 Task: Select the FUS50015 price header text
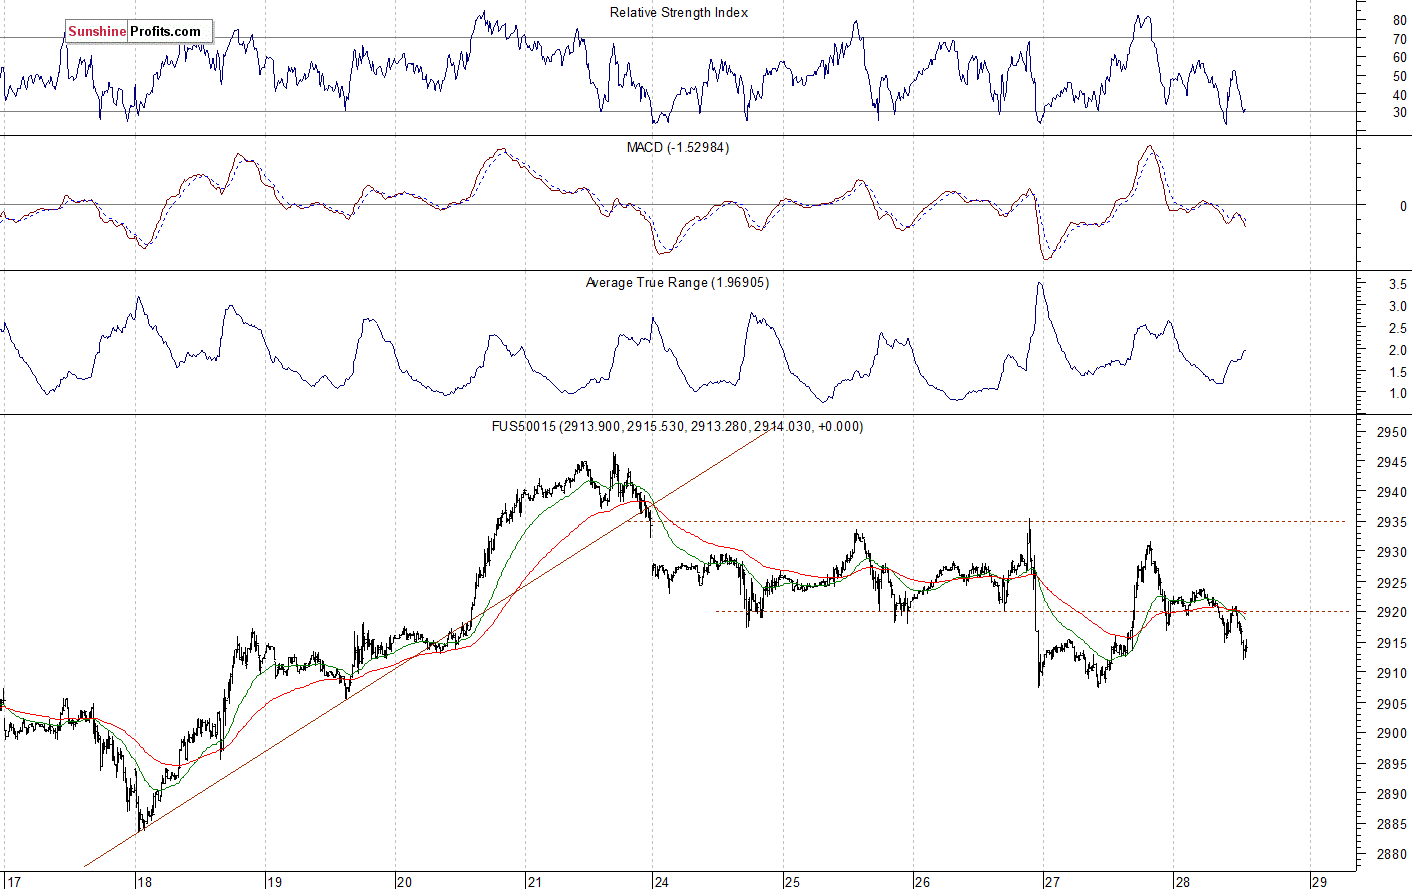pos(677,426)
